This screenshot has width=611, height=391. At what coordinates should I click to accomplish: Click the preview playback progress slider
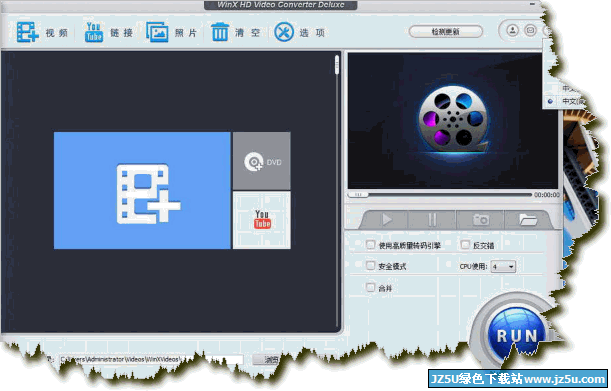(440, 194)
